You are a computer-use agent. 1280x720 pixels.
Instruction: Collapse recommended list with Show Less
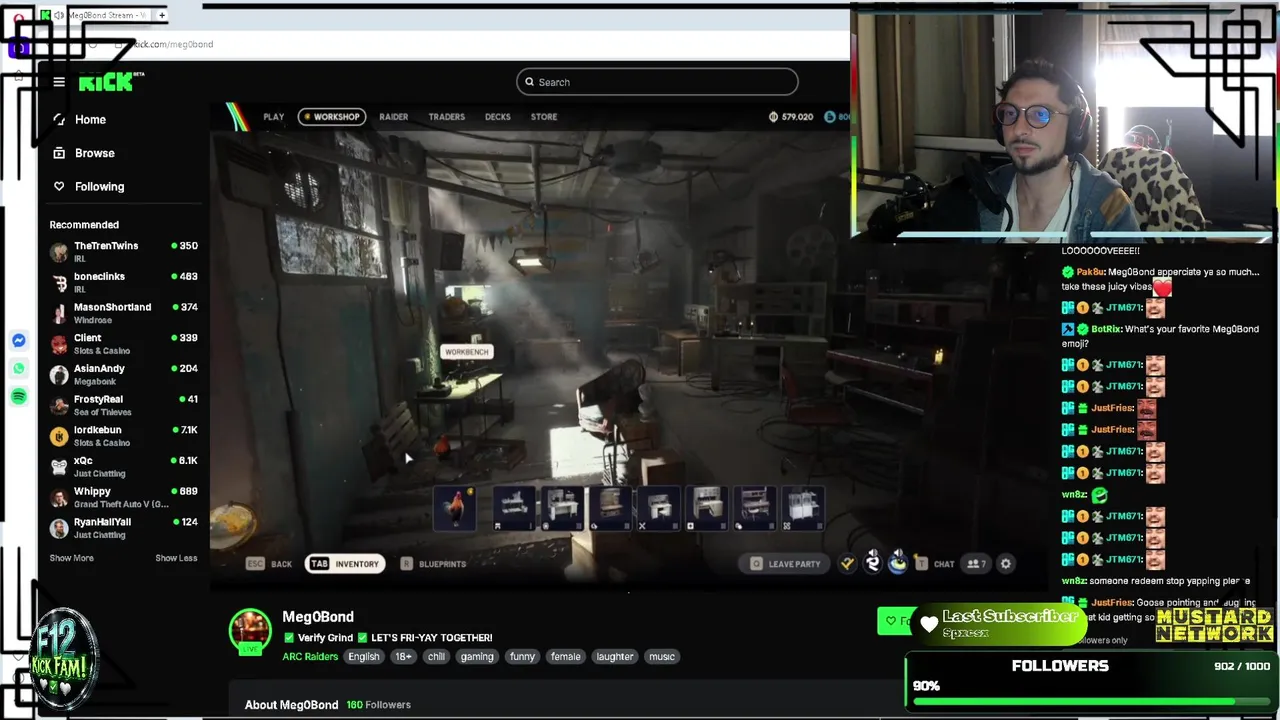point(176,558)
